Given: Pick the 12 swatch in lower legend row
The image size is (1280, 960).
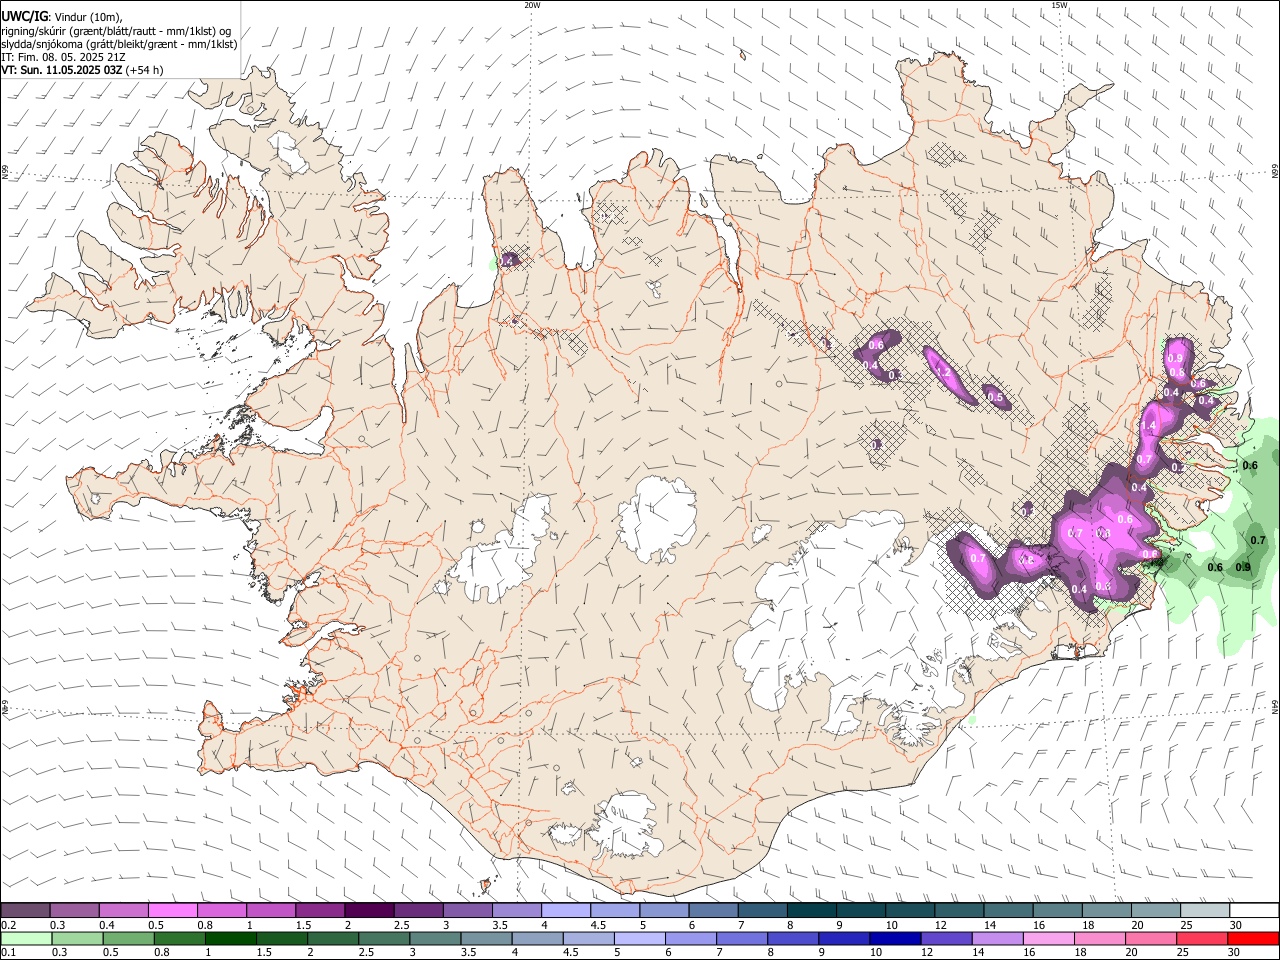Looking at the screenshot, I should 946,939.
